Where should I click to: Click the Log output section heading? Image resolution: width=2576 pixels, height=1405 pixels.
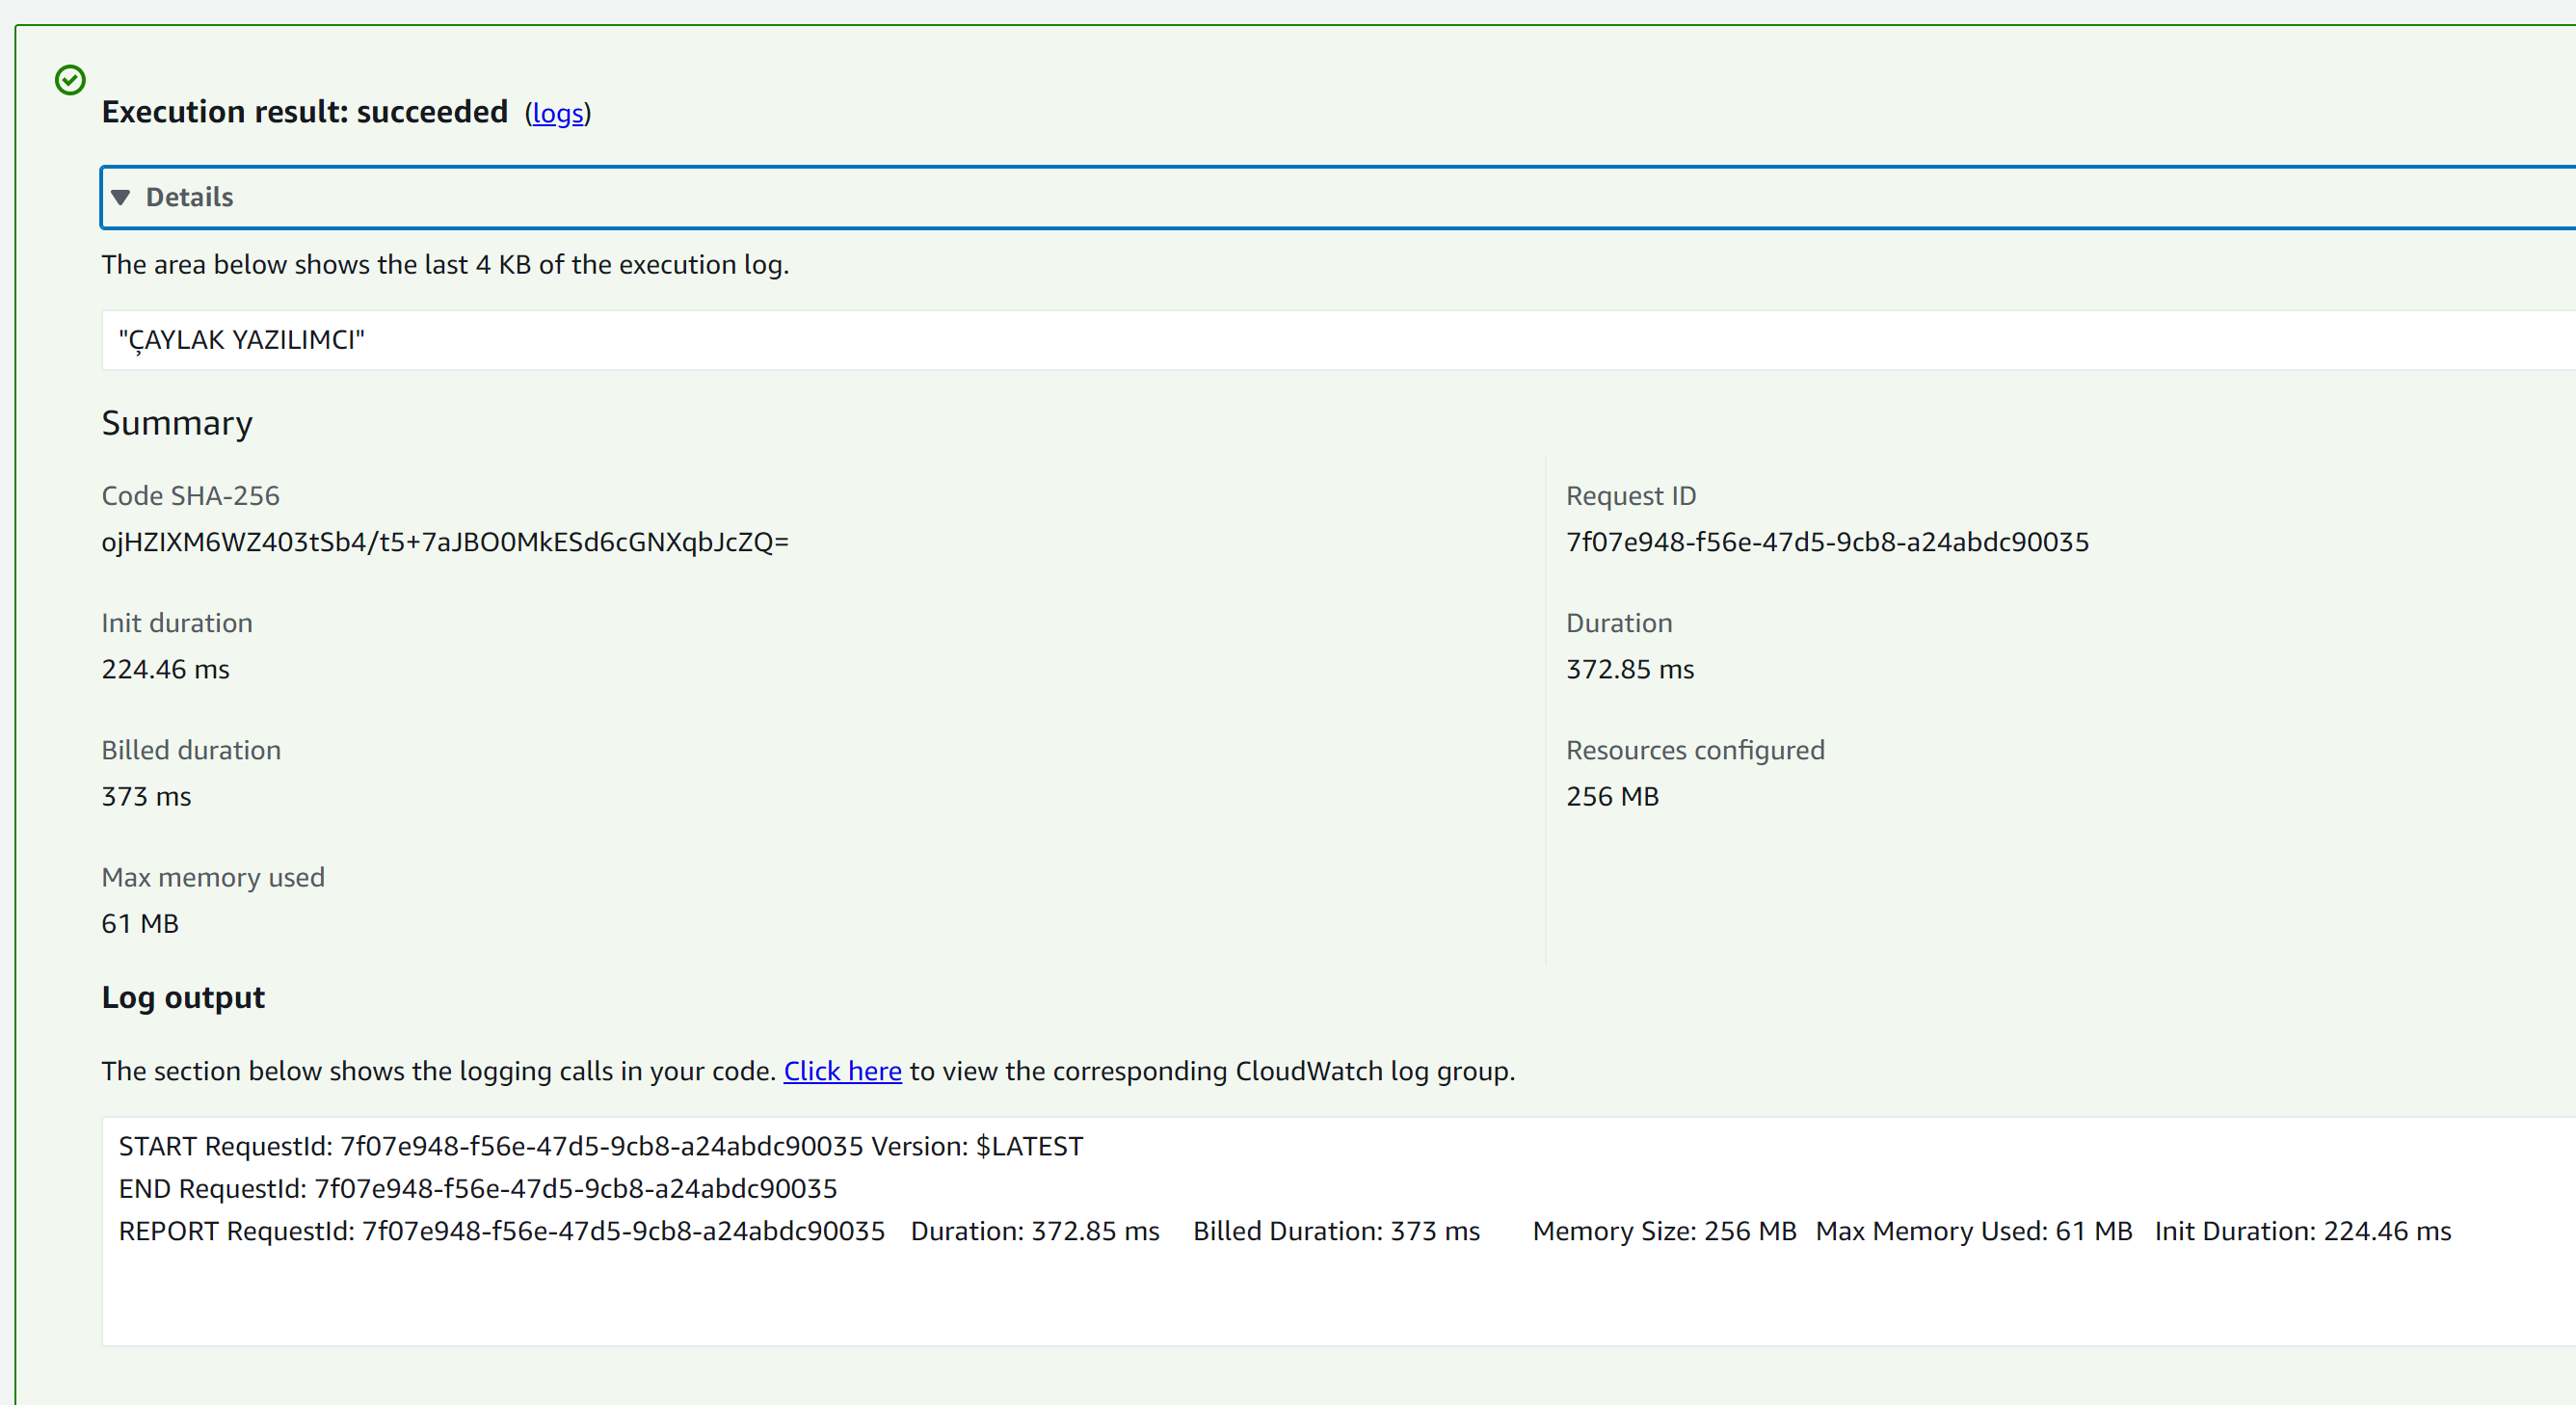click(183, 997)
